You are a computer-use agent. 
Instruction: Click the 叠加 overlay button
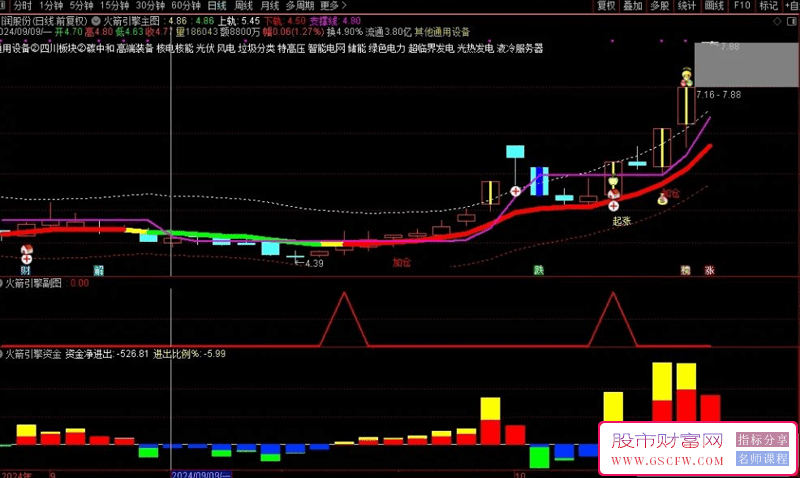[633, 6]
